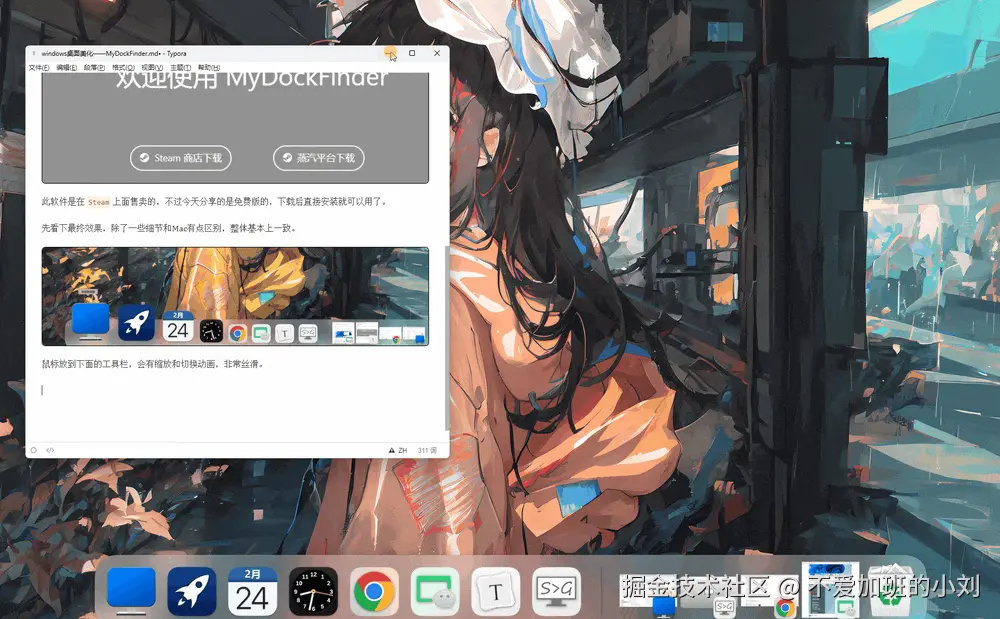
Task: Toggle source code mode icon in status bar
Action: [x=50, y=450]
